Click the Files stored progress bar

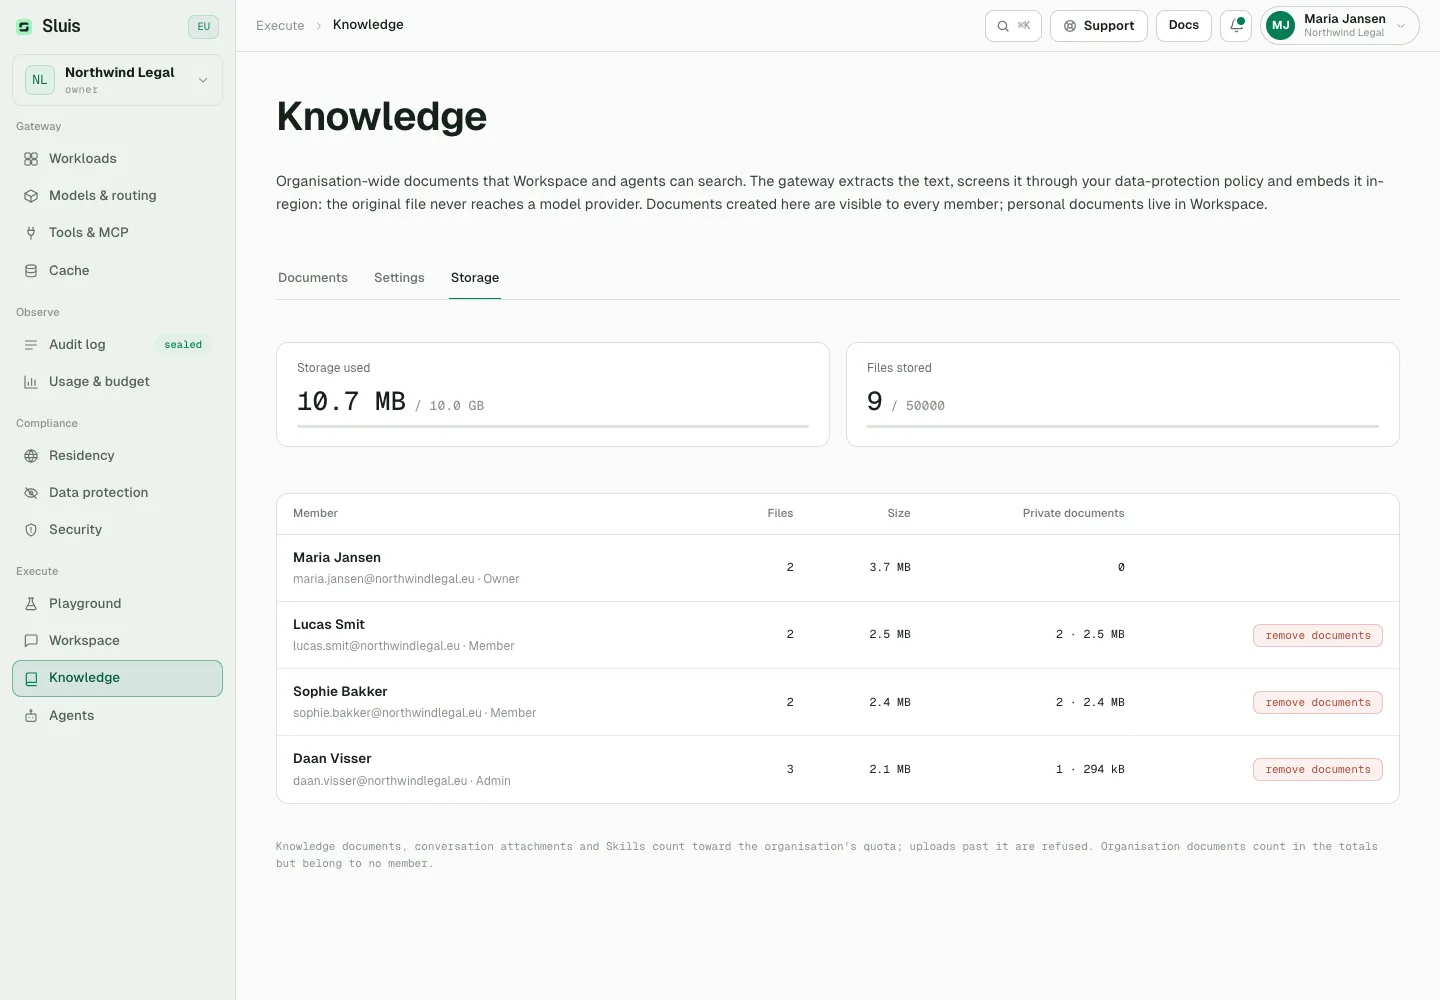click(x=1123, y=427)
